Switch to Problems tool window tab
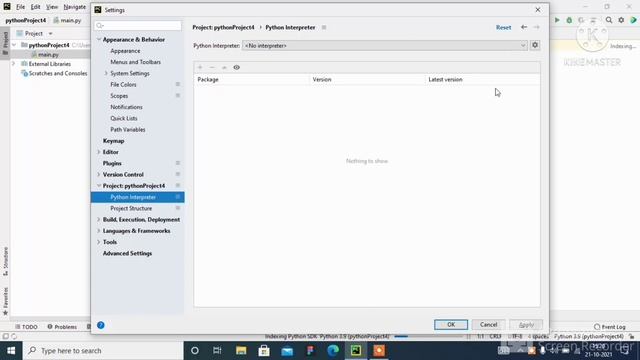The height and width of the screenshot is (360, 640). (x=62, y=327)
